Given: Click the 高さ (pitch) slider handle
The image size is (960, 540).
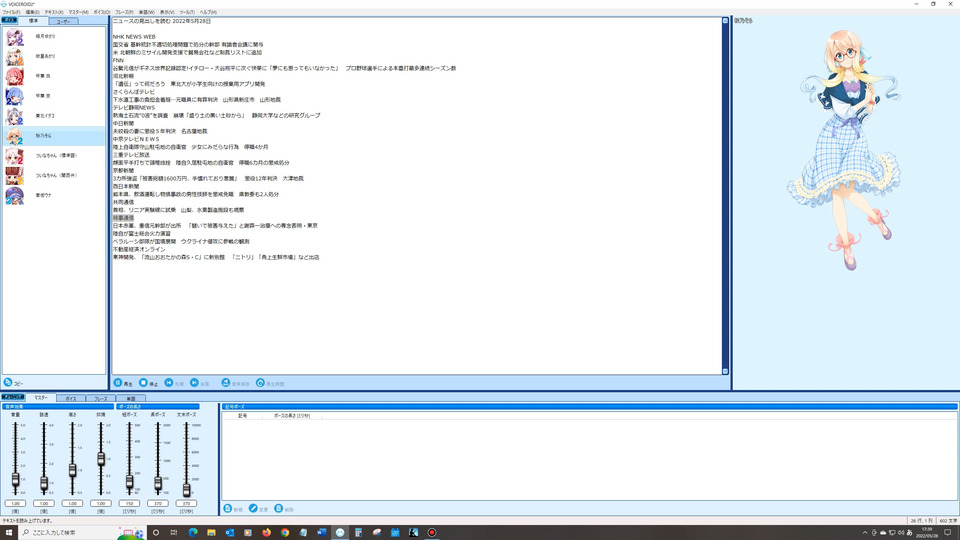Looking at the screenshot, I should 72,470.
